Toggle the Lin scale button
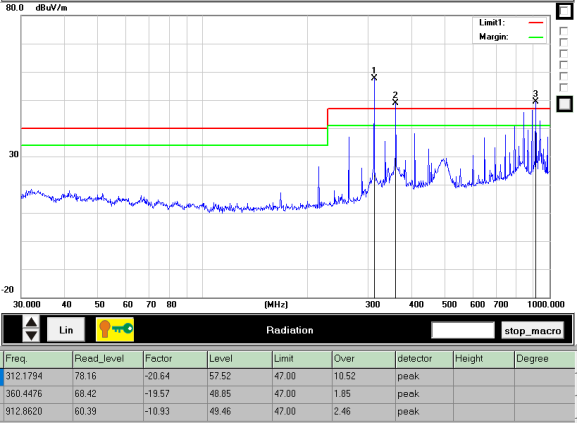The image size is (577, 423). [66, 330]
